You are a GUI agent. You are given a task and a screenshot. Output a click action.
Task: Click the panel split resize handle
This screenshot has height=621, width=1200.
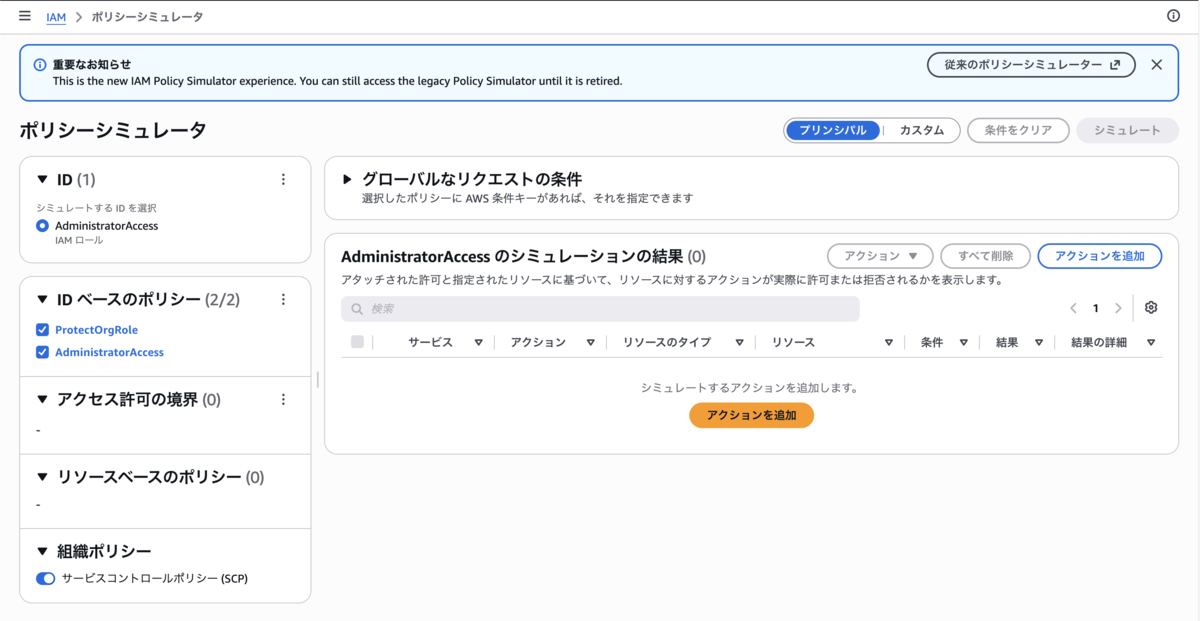click(318, 379)
